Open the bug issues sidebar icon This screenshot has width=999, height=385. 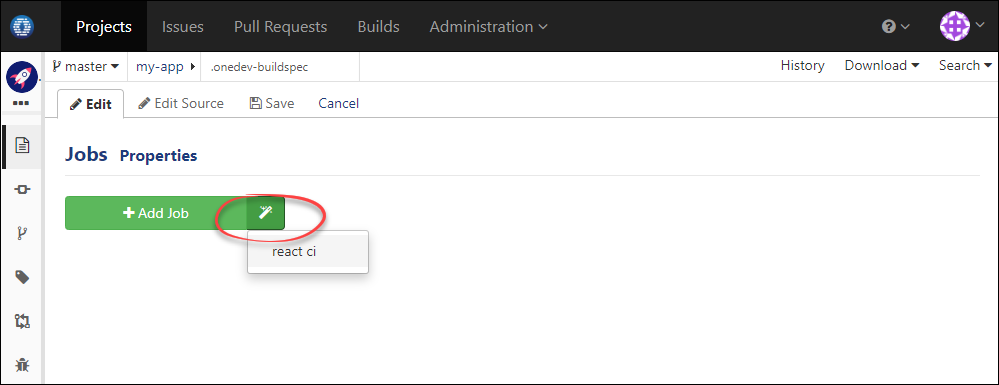(x=22, y=365)
